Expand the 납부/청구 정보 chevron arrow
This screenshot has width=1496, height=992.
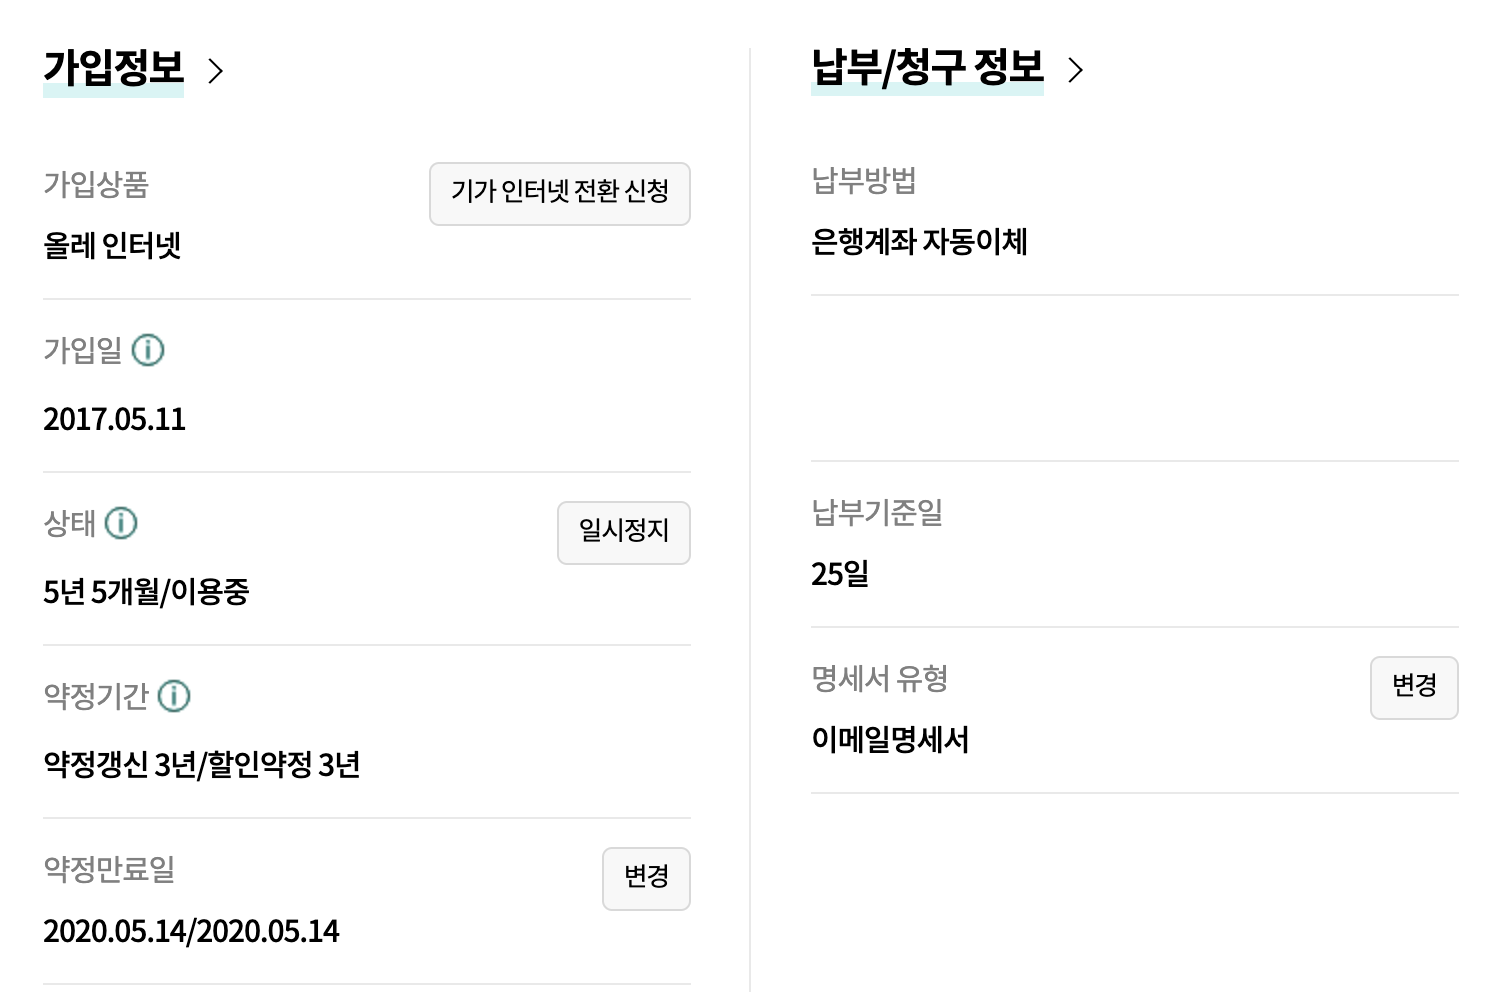(x=1075, y=70)
